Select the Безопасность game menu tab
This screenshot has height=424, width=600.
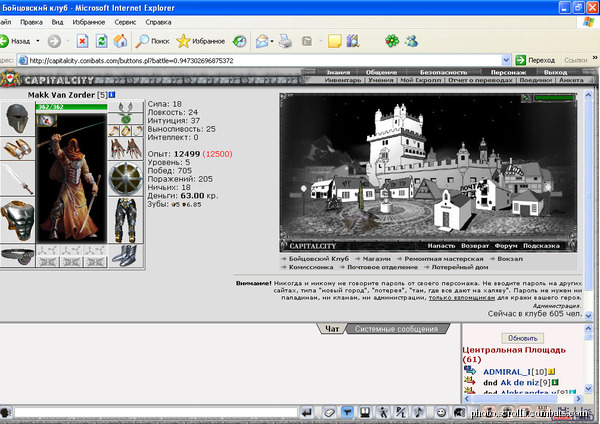pyautogui.click(x=443, y=72)
